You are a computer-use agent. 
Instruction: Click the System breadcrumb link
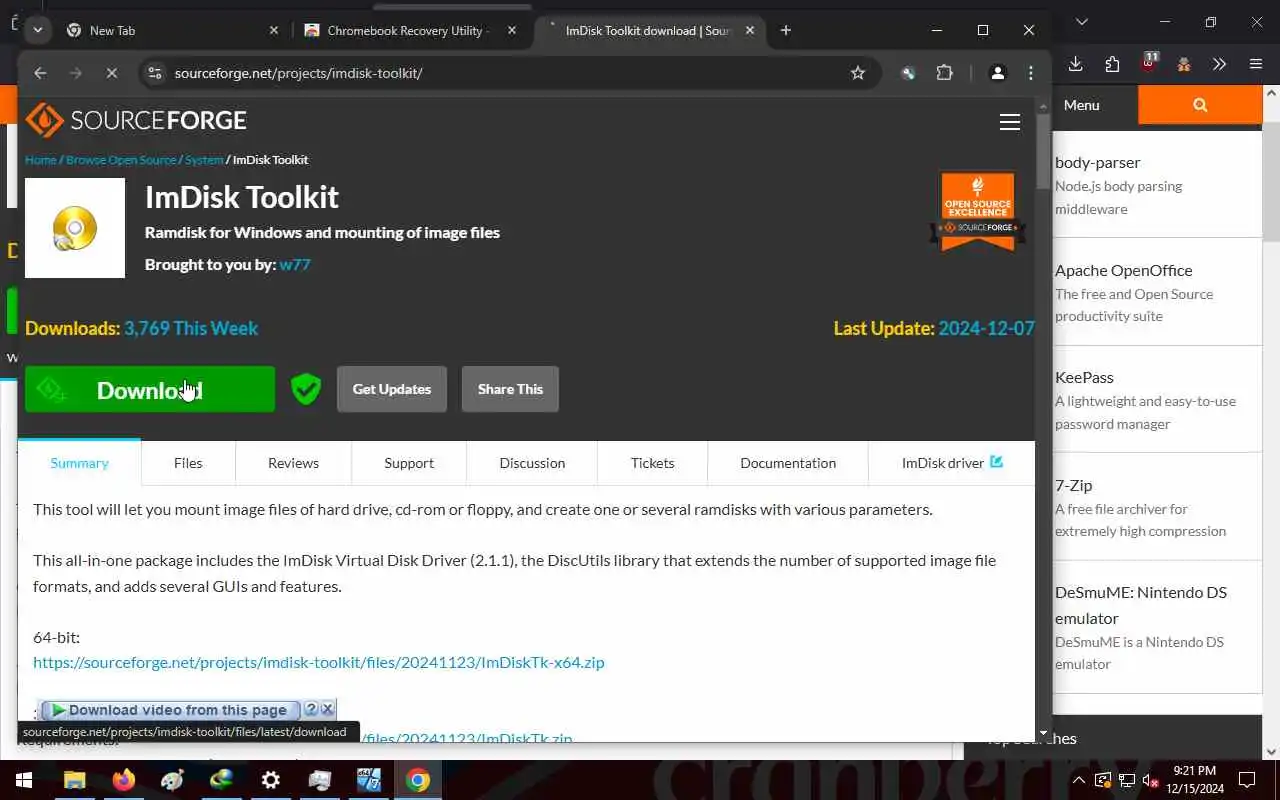204,160
